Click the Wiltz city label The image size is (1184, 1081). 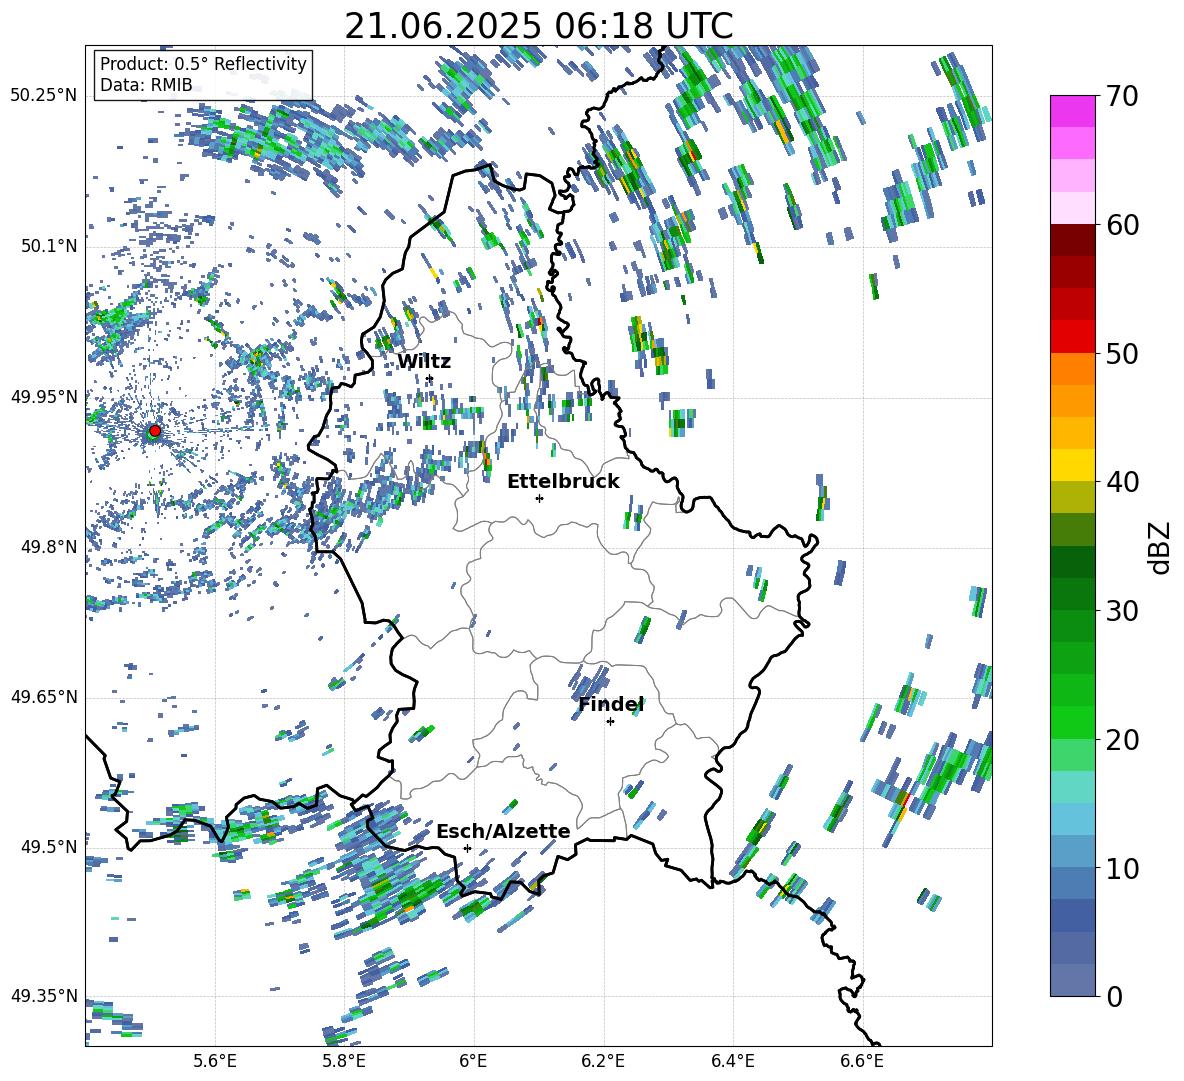coord(424,362)
